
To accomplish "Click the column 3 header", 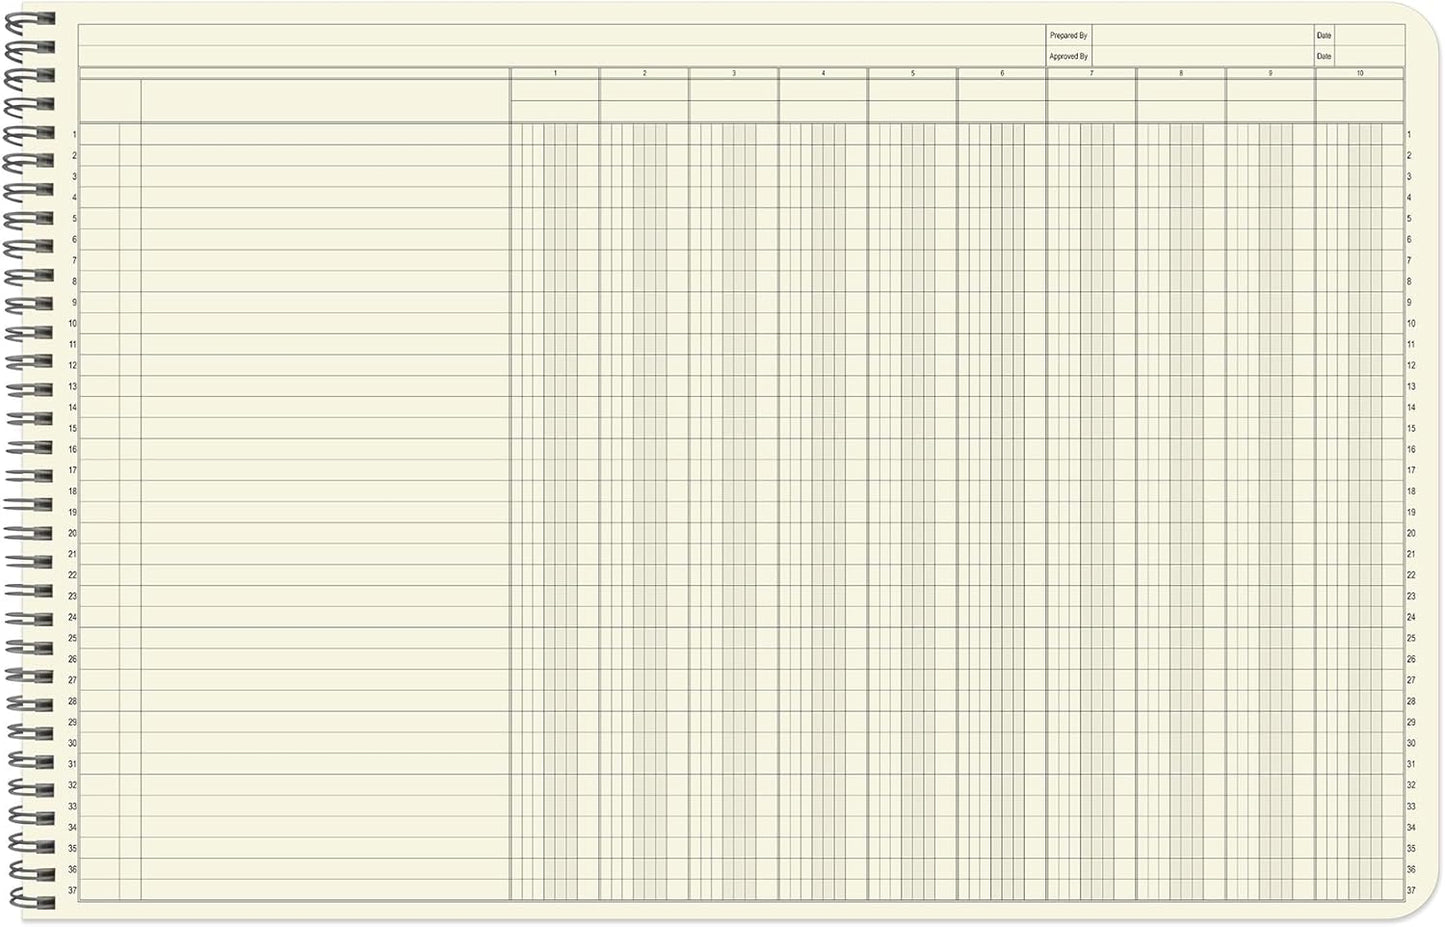I will point(733,73).
